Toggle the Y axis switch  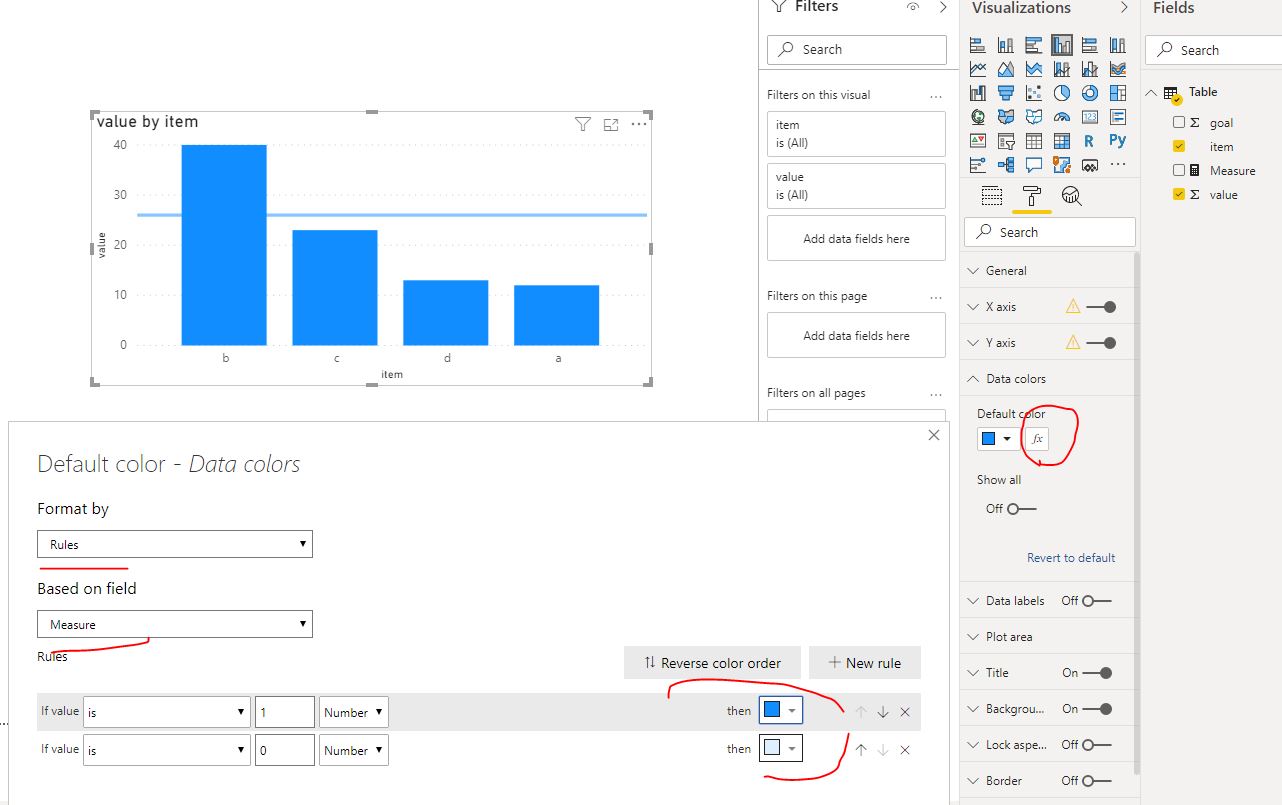tap(1102, 343)
